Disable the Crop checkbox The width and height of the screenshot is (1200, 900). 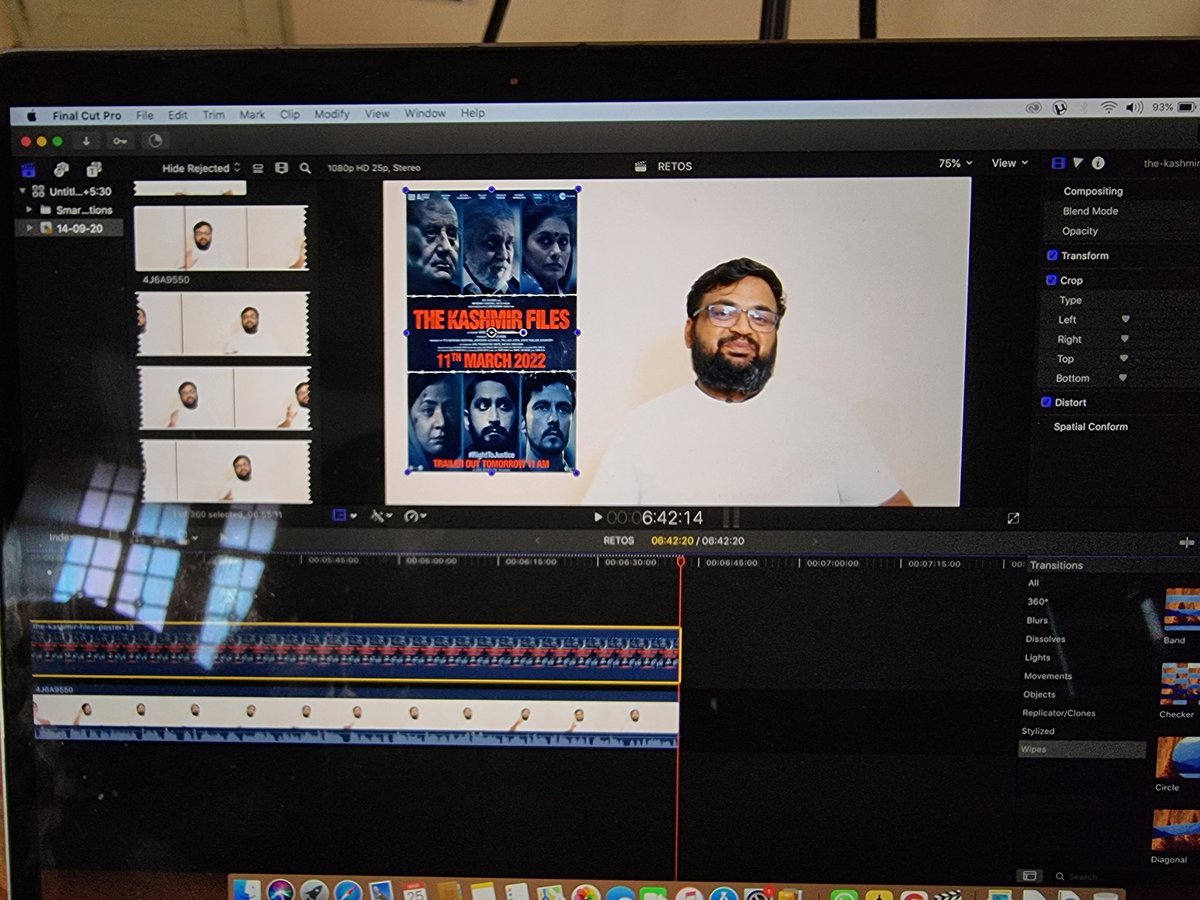coord(1052,280)
